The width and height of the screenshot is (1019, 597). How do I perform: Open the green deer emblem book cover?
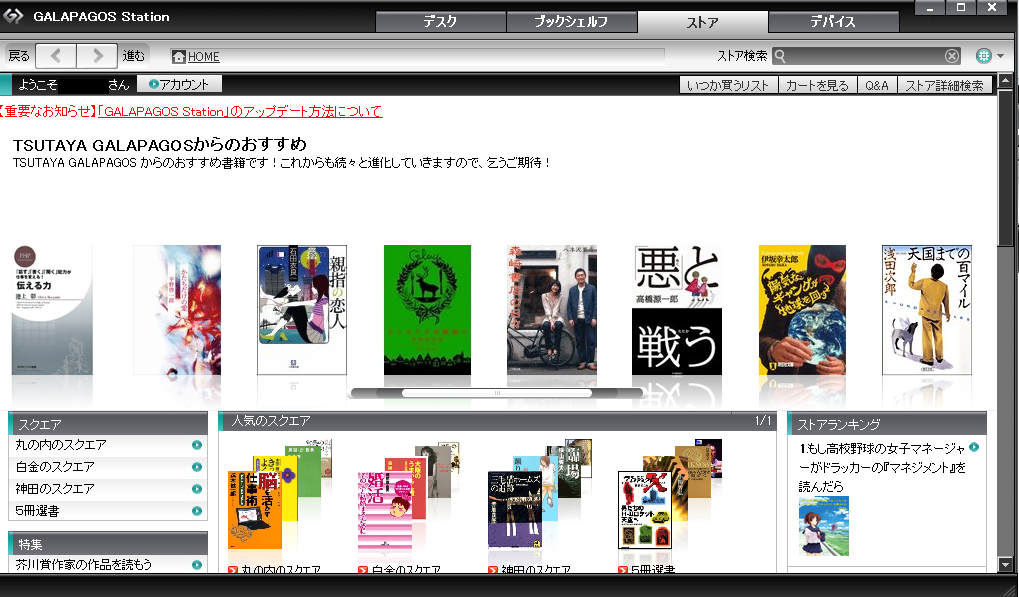(x=427, y=310)
